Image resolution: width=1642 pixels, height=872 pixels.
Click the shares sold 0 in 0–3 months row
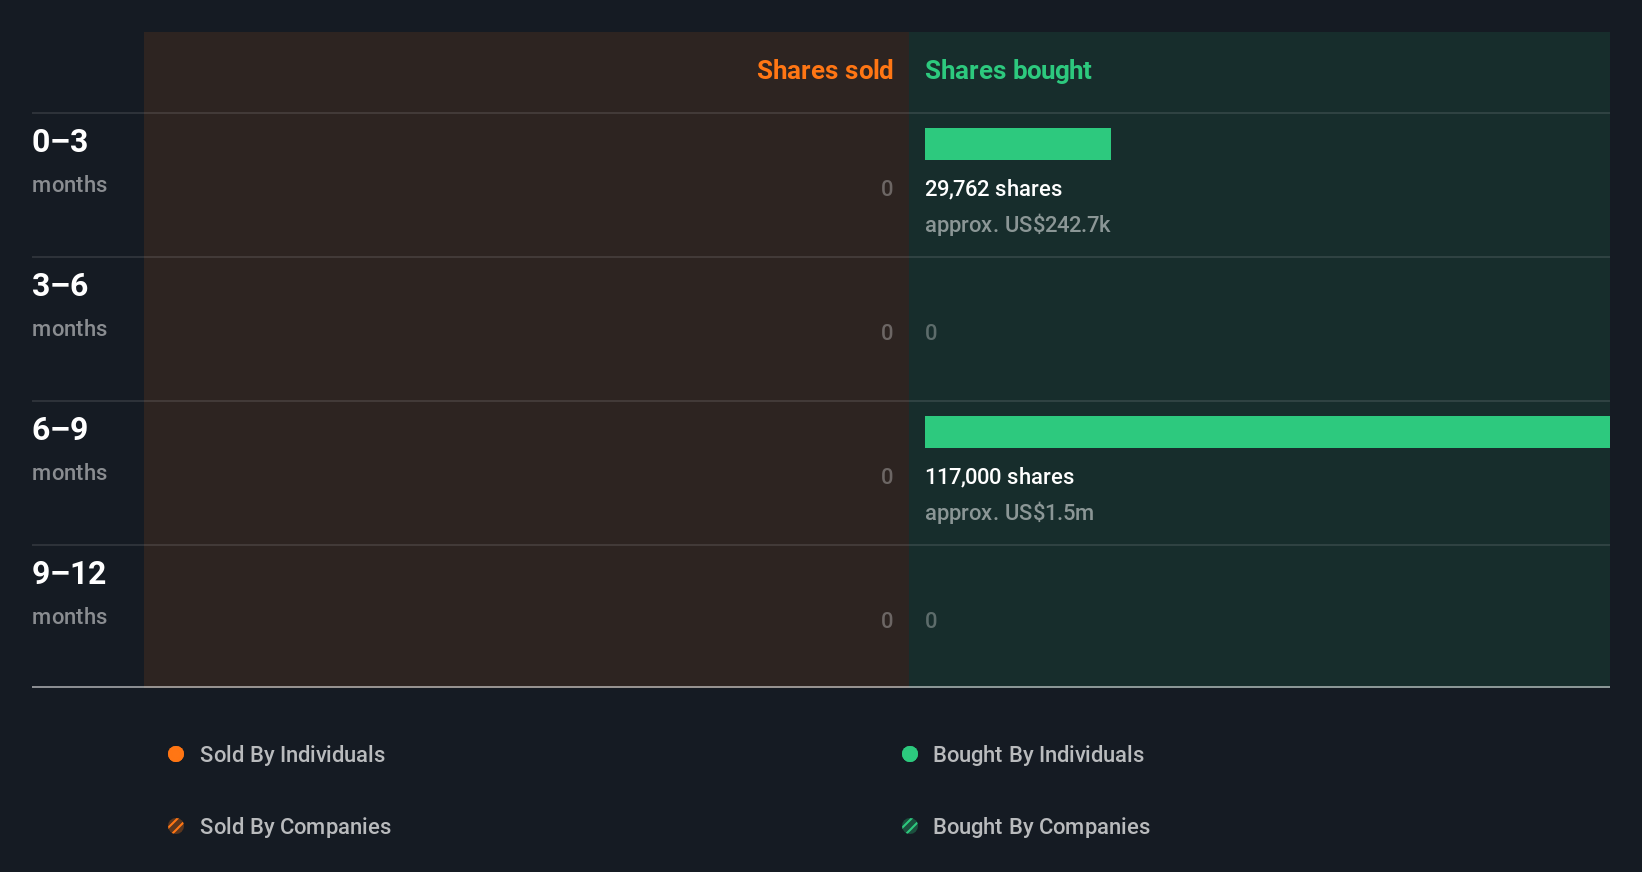pyautogui.click(x=887, y=188)
